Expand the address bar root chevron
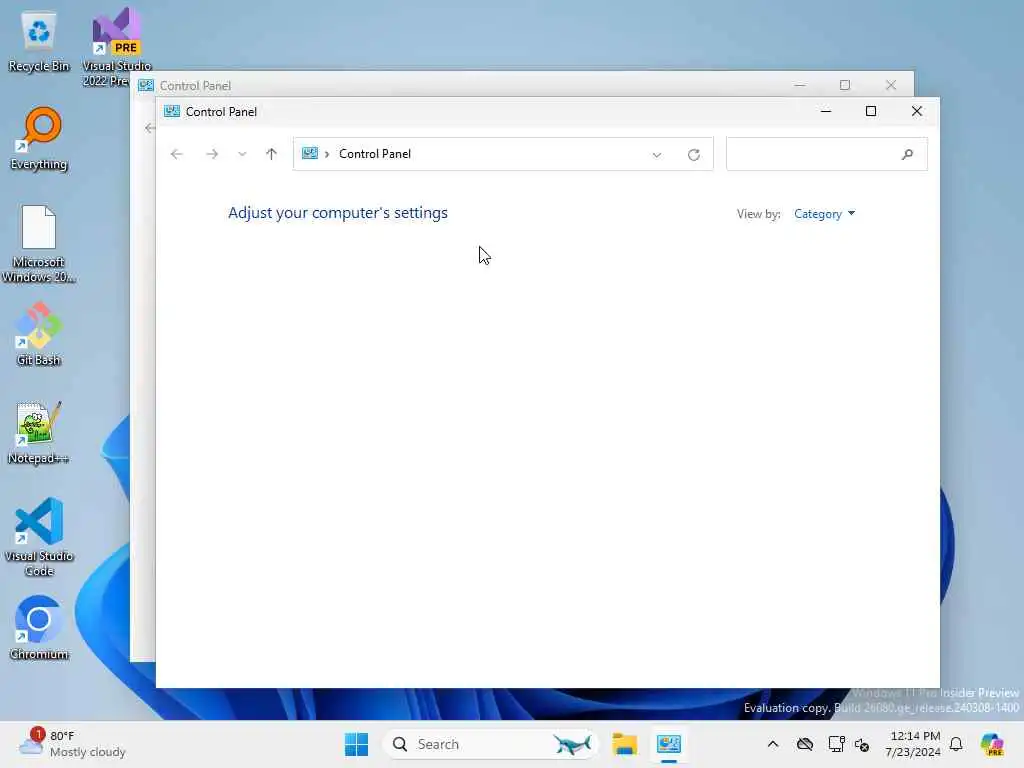The height and width of the screenshot is (768, 1024). tap(327, 154)
